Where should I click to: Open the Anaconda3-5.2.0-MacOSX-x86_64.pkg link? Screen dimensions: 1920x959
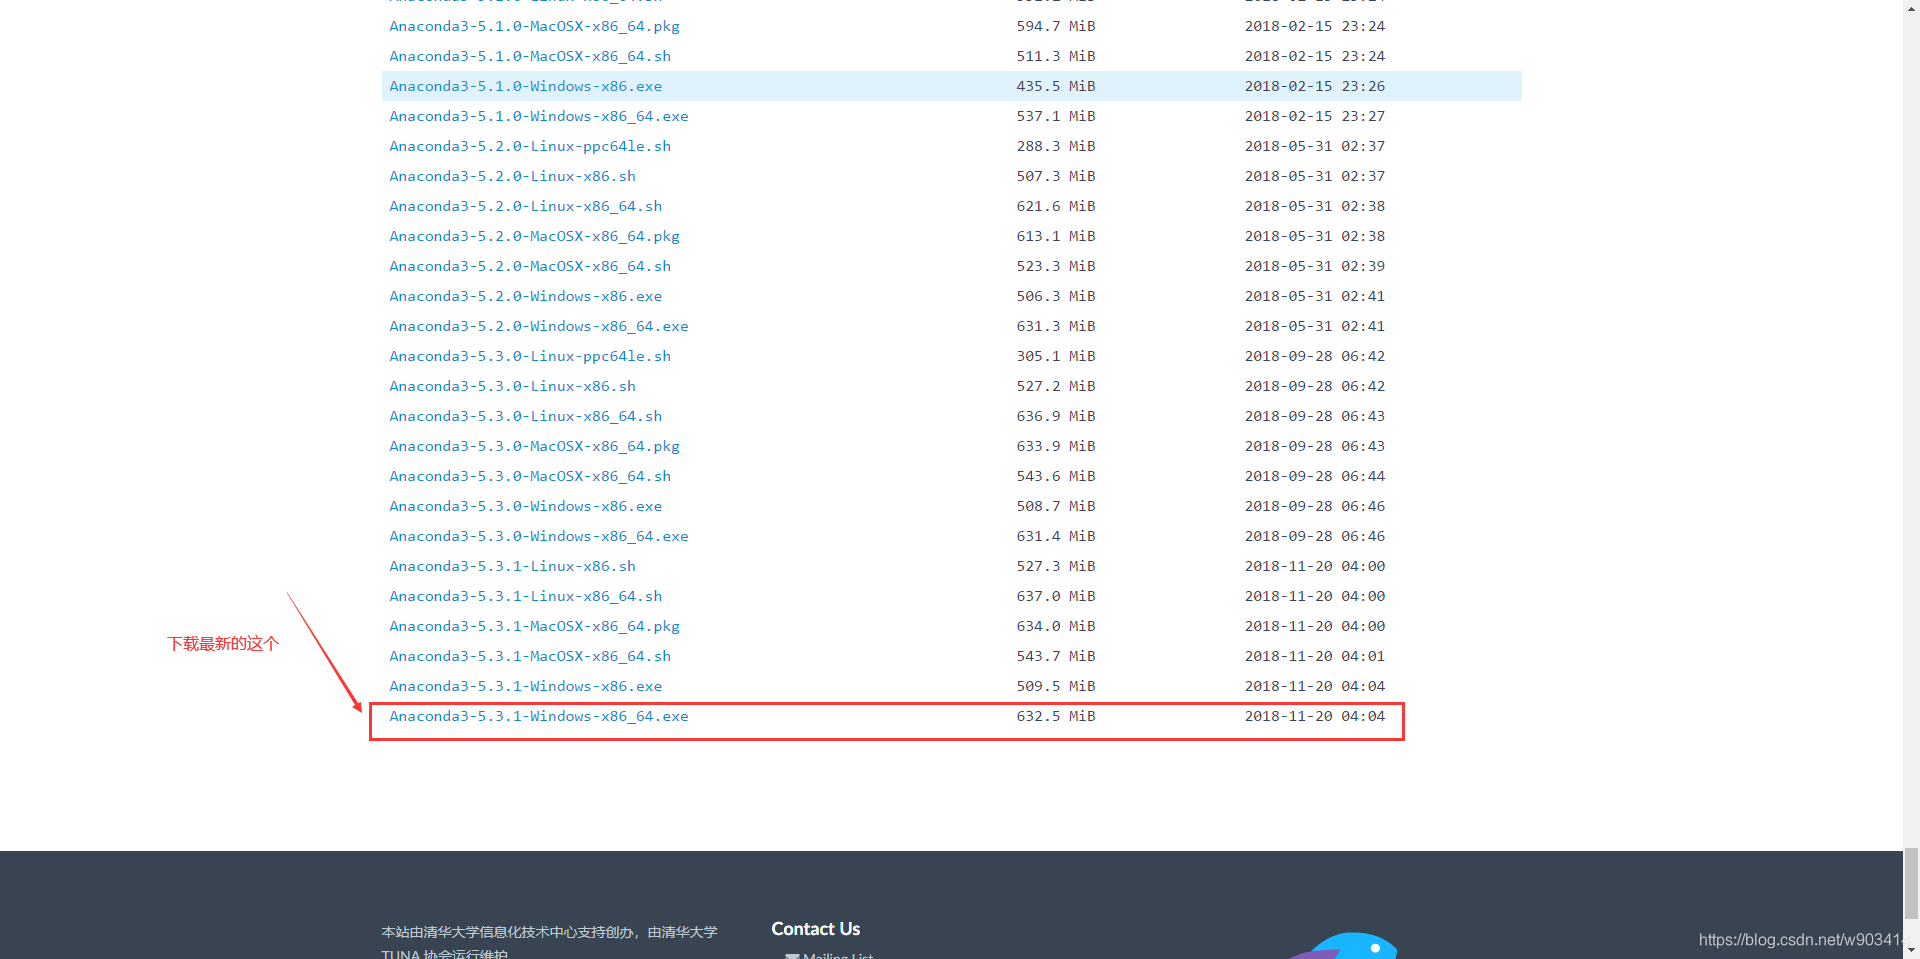click(534, 236)
